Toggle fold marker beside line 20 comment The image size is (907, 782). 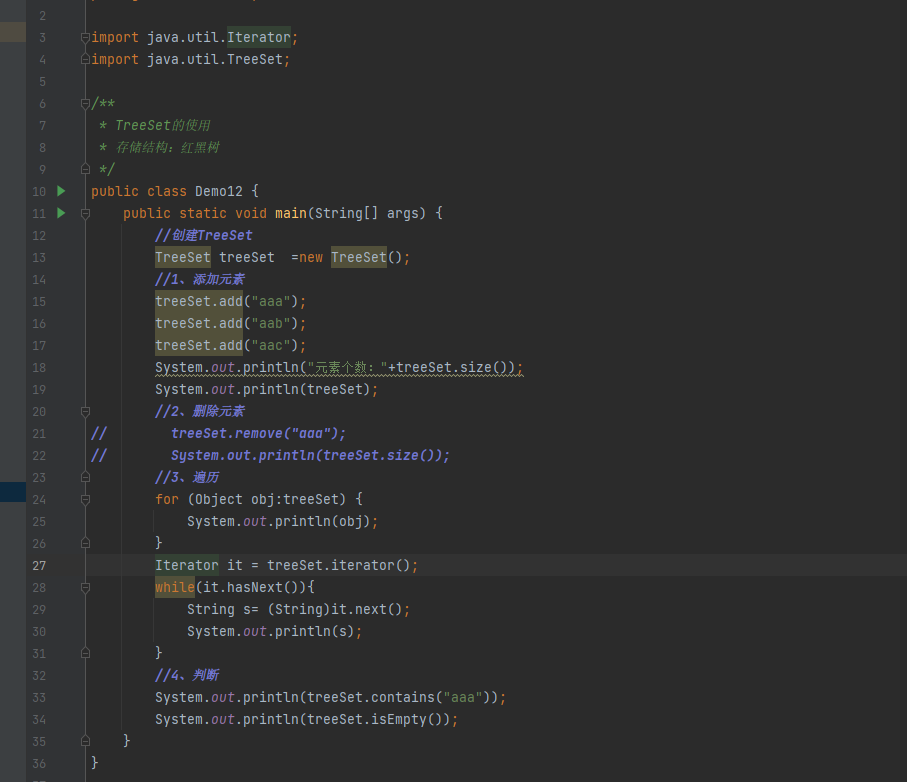point(86,411)
